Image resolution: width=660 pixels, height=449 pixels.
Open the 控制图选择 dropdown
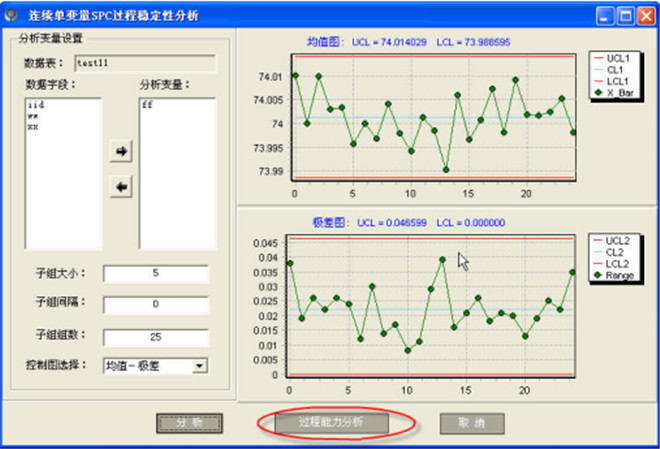pyautogui.click(x=200, y=366)
